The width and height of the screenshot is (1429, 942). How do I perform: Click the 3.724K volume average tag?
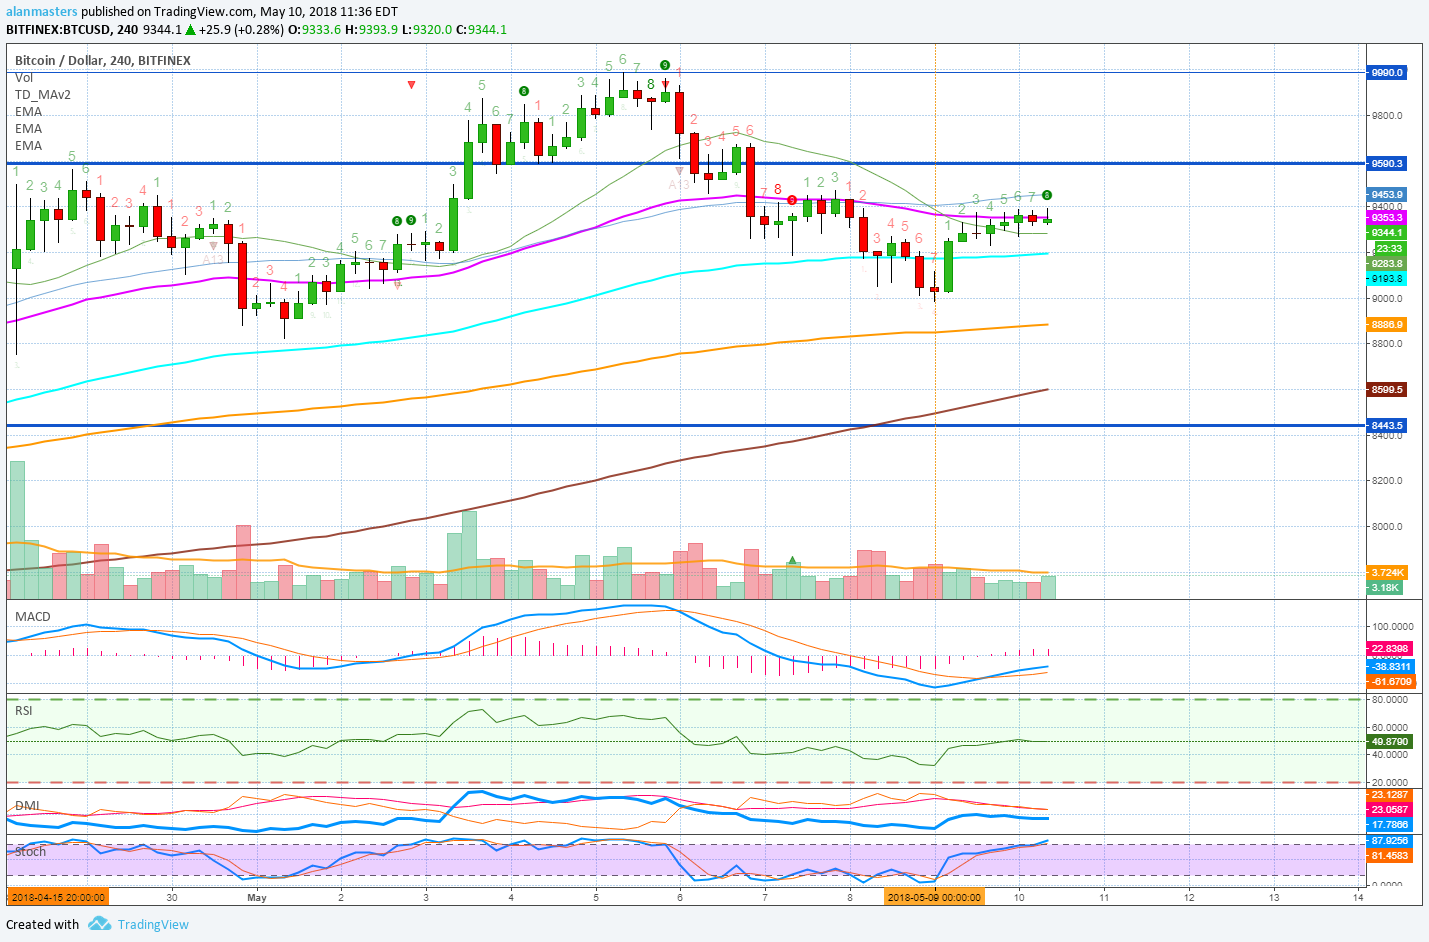[x=1387, y=572]
